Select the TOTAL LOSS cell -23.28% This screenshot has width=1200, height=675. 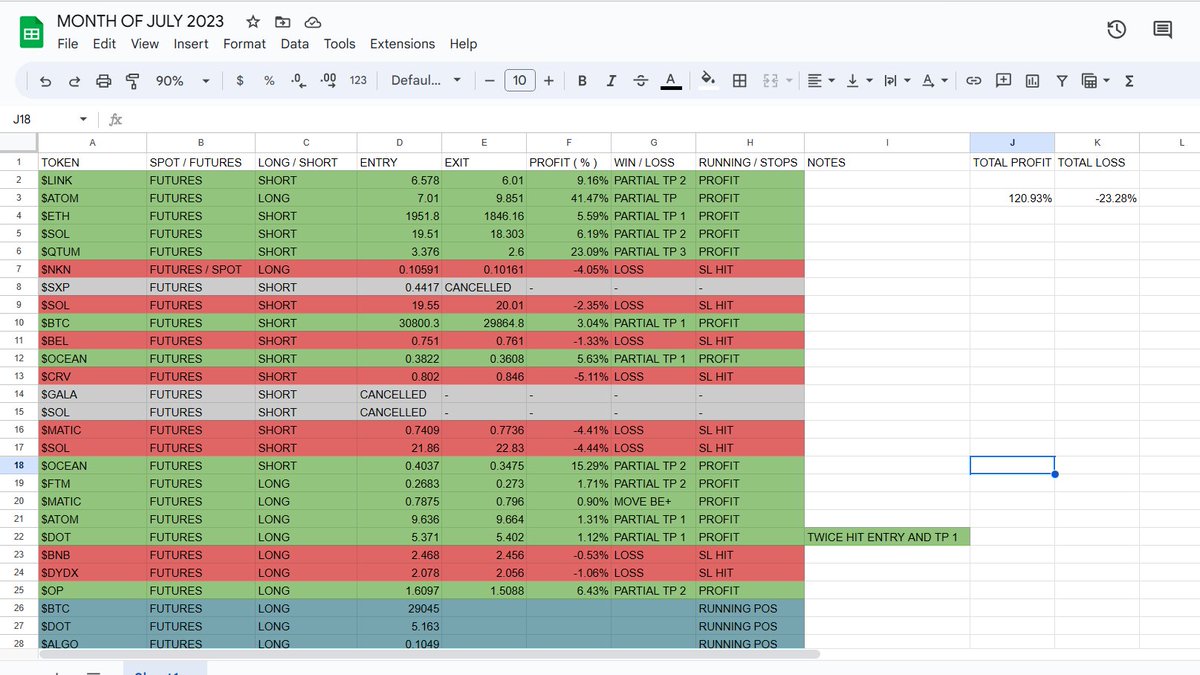click(x=1097, y=198)
